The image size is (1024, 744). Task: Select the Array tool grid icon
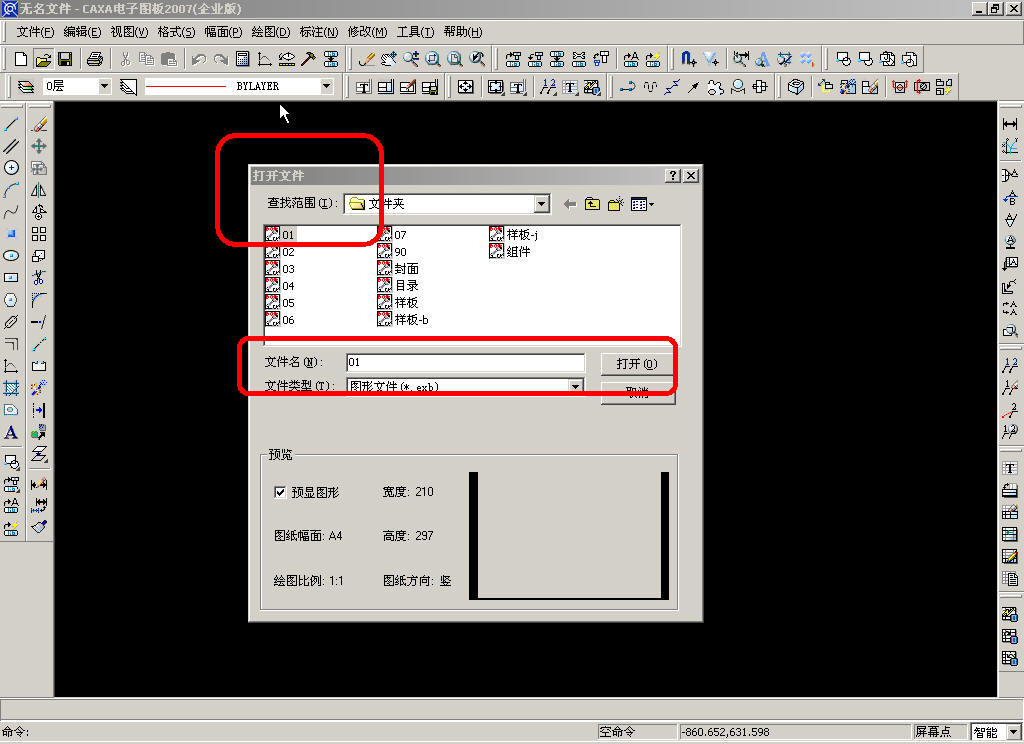39,234
